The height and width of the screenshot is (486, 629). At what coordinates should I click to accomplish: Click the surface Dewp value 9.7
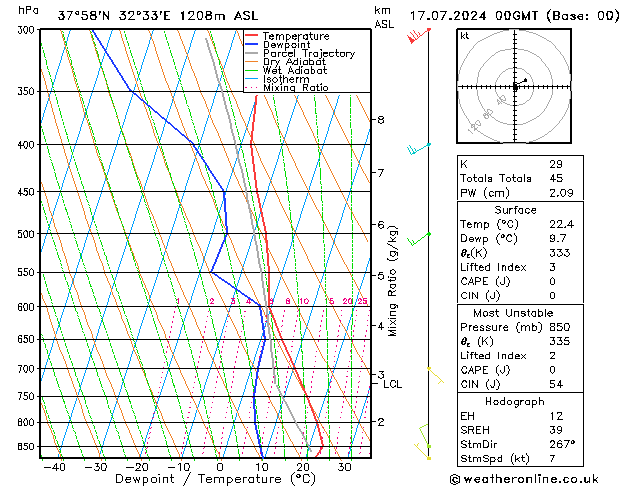click(x=558, y=239)
